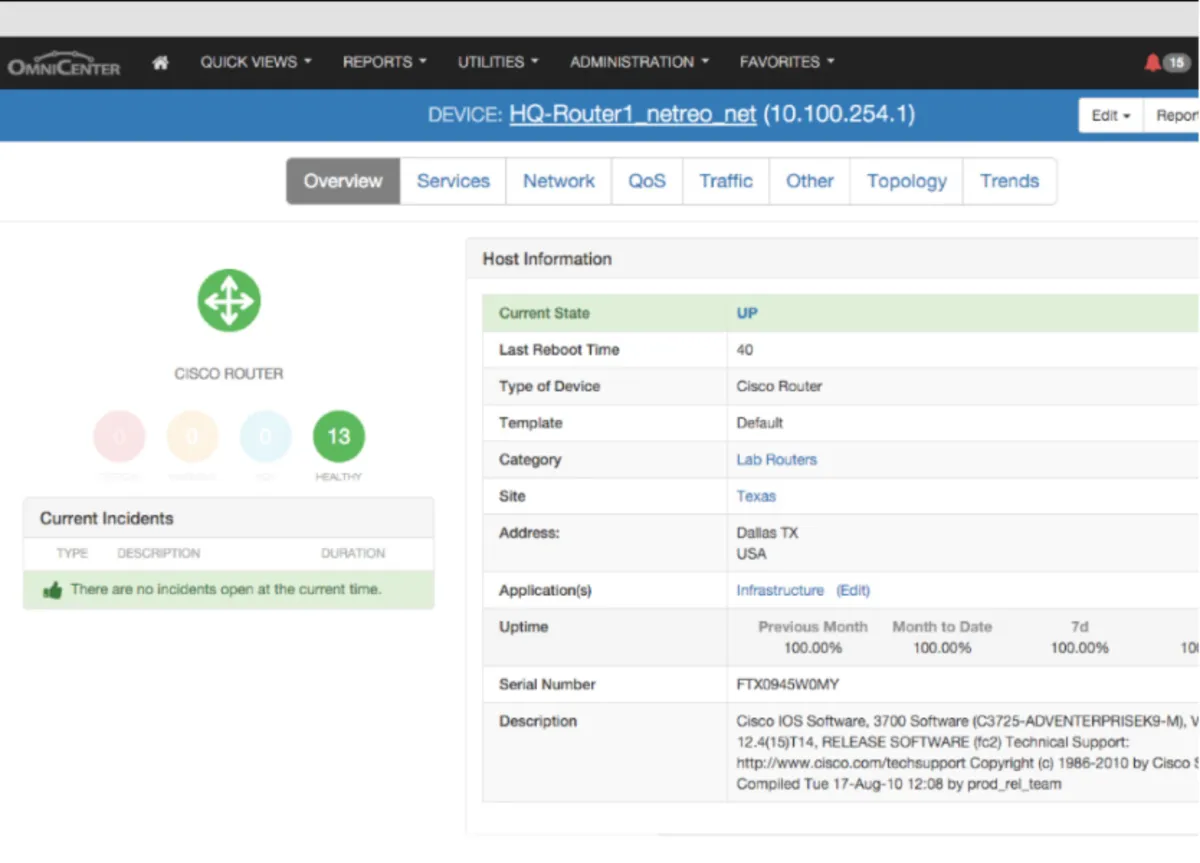1200x863 pixels.
Task: Expand the Reports menu
Action: 384,62
